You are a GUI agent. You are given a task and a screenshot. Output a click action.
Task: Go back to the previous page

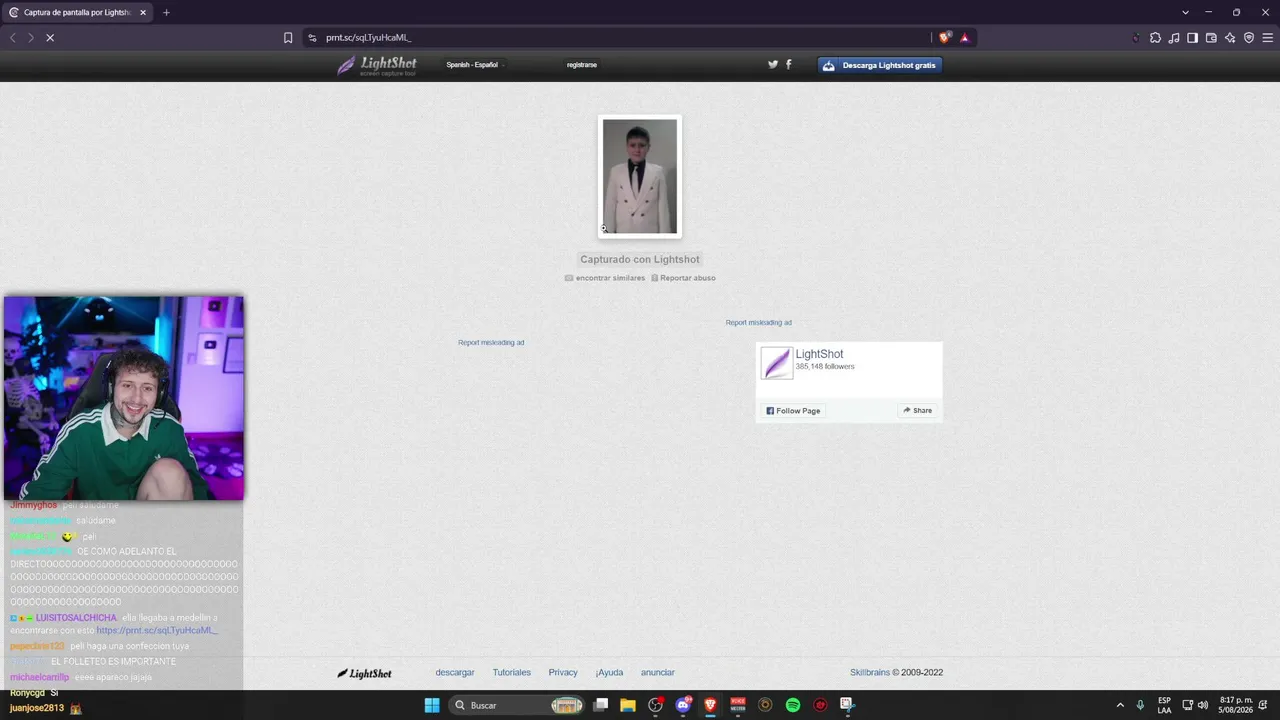click(13, 38)
